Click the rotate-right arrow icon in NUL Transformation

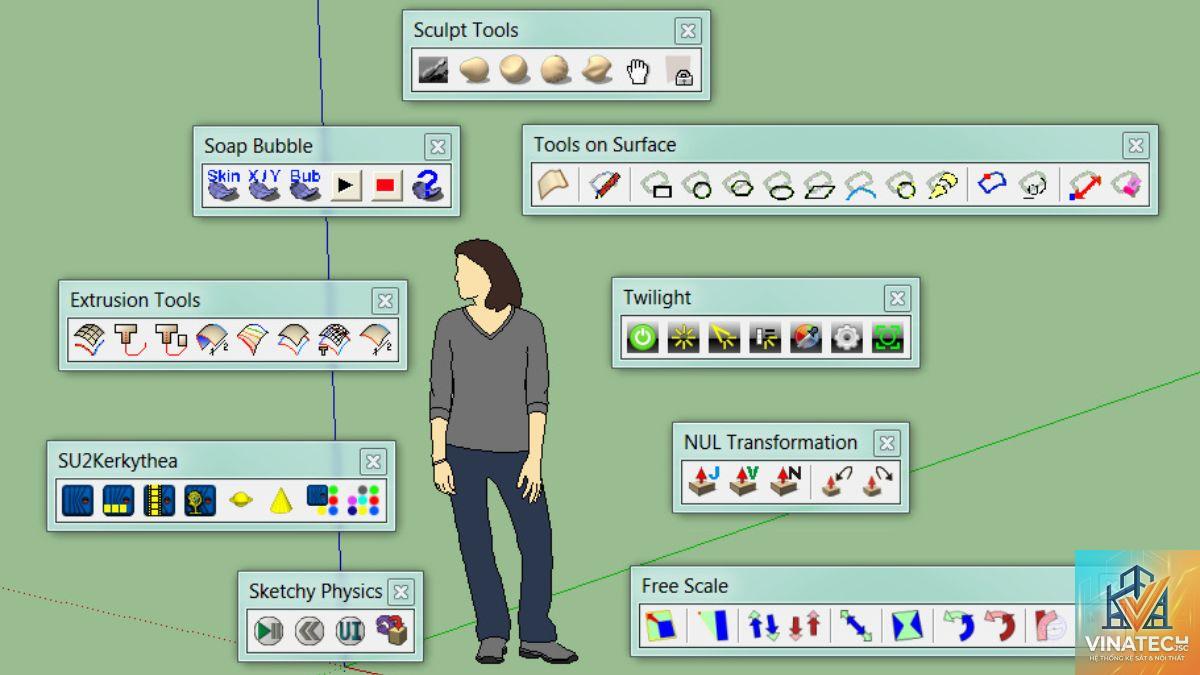tap(880, 482)
